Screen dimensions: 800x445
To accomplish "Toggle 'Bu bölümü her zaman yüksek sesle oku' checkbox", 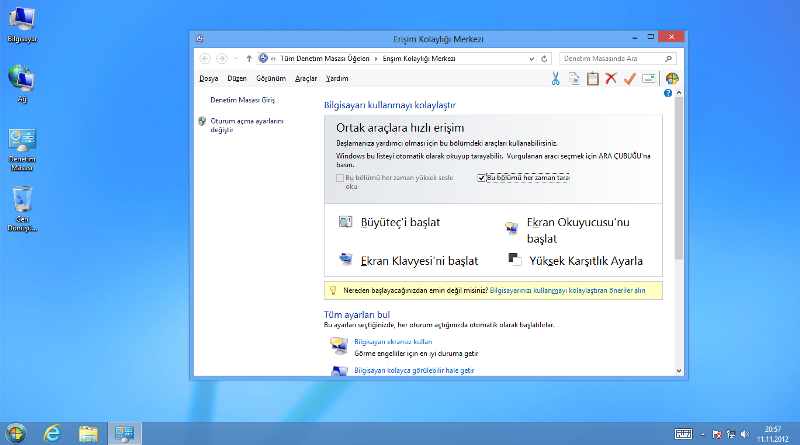I will [x=340, y=178].
